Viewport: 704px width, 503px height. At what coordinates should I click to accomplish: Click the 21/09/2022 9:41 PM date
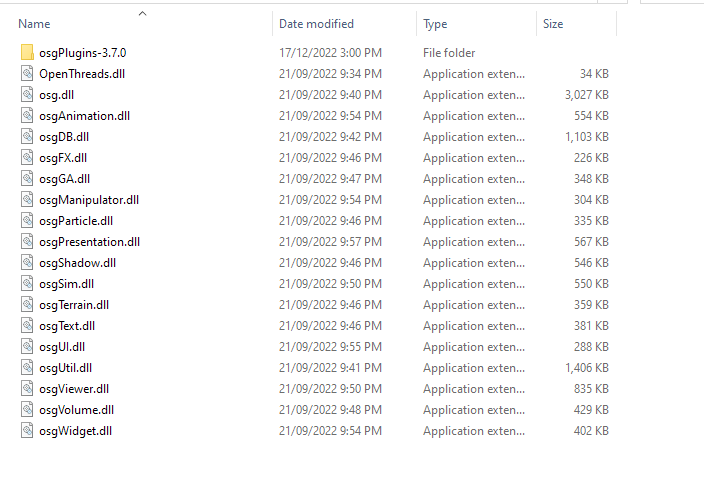[330, 368]
